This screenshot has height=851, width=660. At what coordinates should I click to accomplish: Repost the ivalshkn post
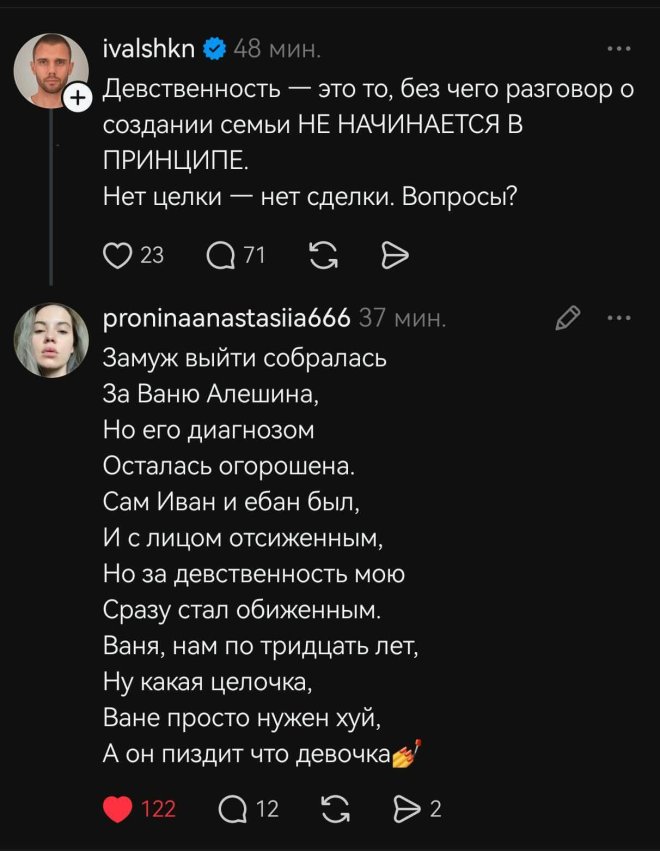point(323,256)
